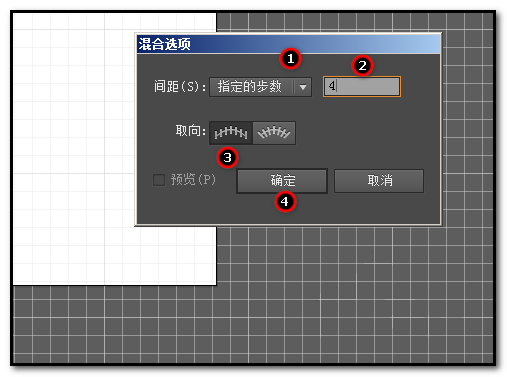Image resolution: width=507 pixels, height=377 pixels.
Task: Enable the 预览(P) preview checkbox
Action: pos(159,180)
